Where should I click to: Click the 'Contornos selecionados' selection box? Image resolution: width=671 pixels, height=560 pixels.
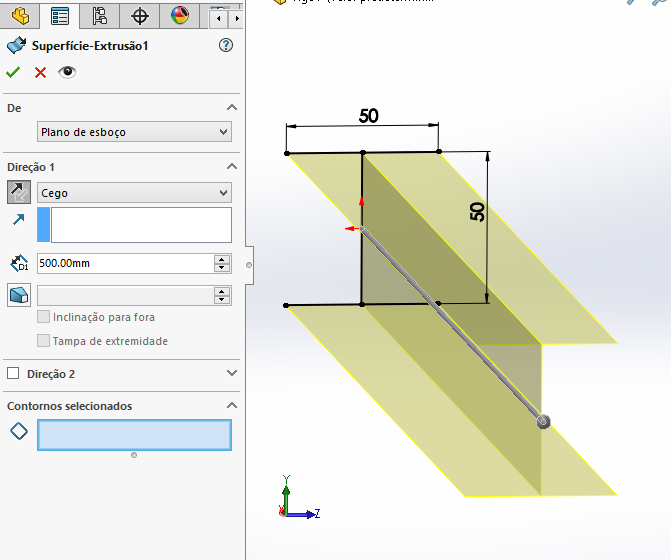(134, 435)
